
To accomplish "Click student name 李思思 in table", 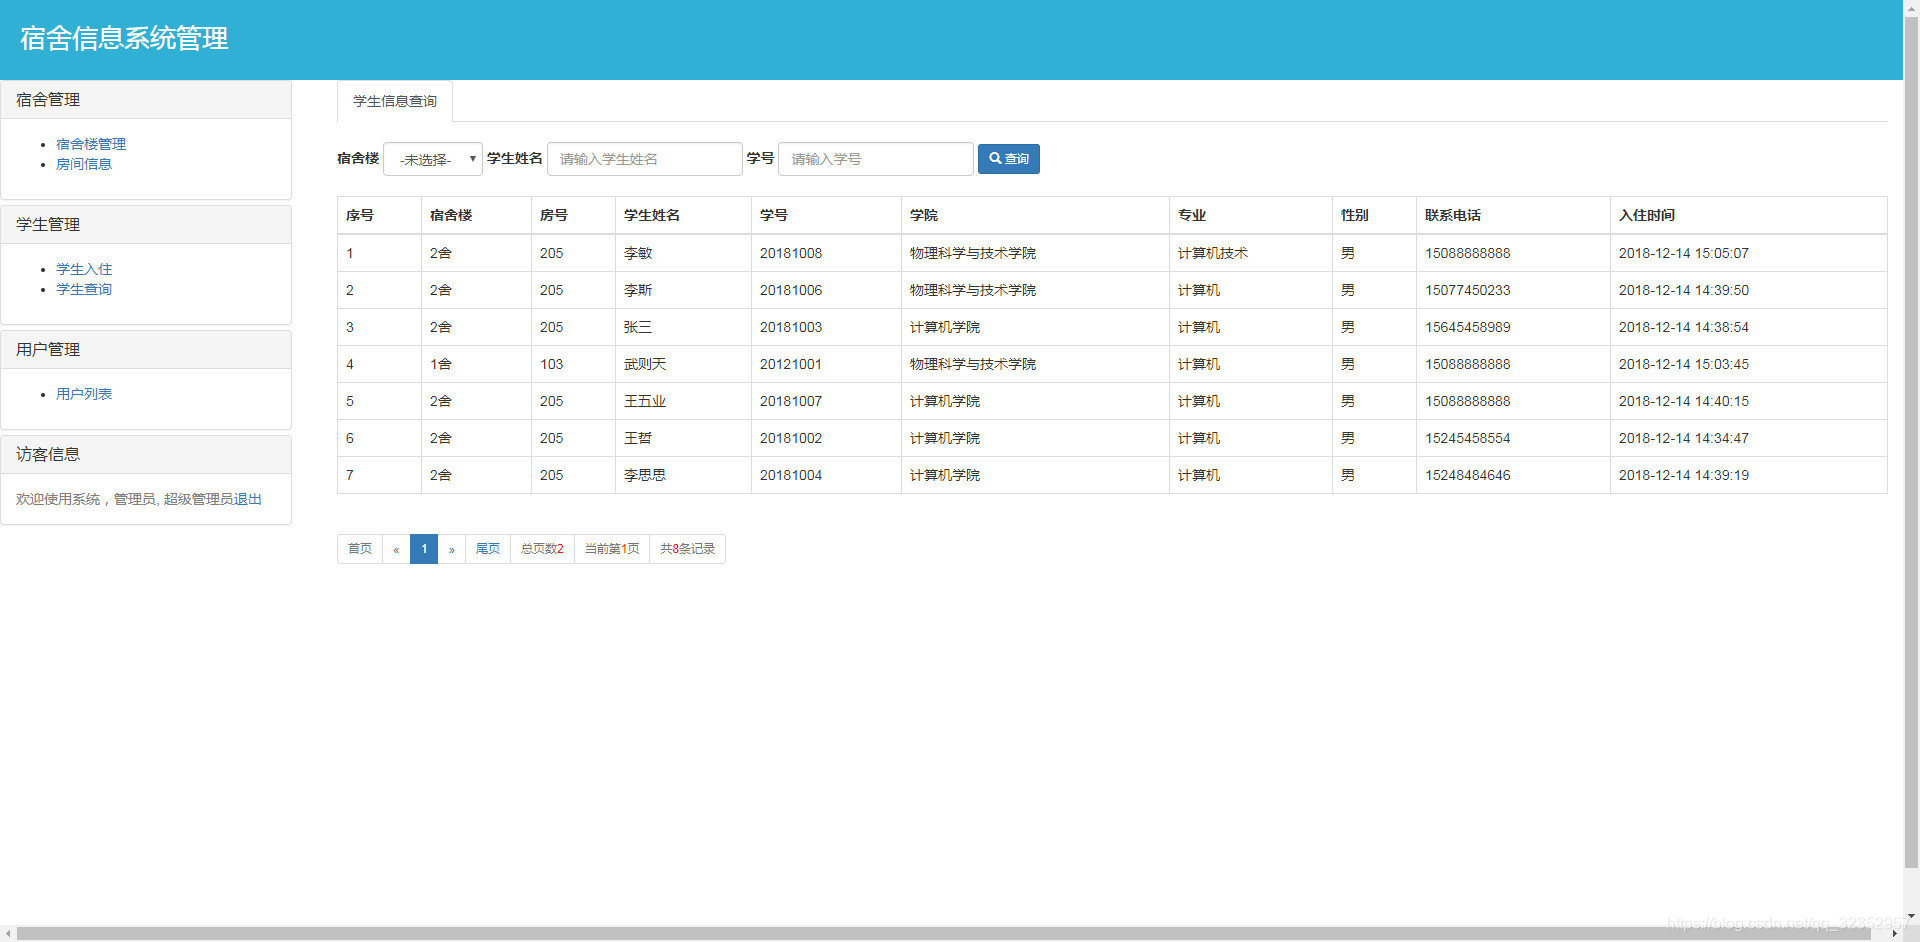I will click(x=645, y=475).
